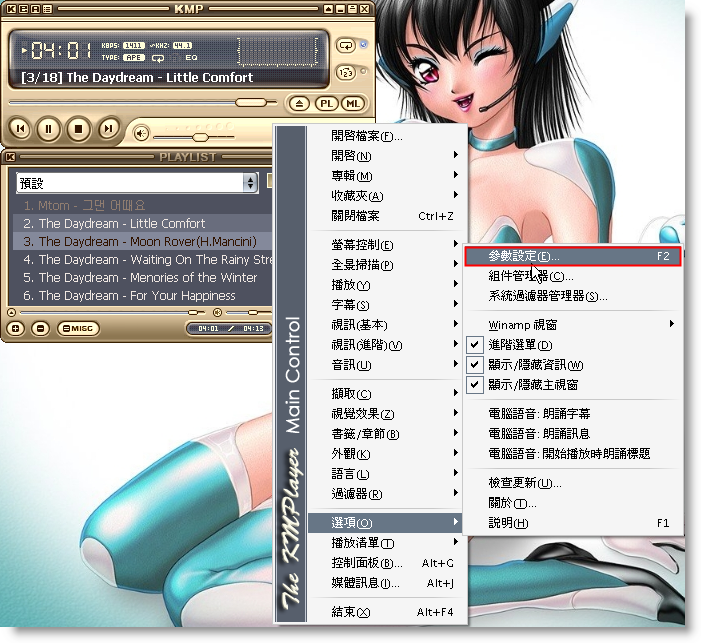Click the small speaker icon below playlist

[217, 313]
